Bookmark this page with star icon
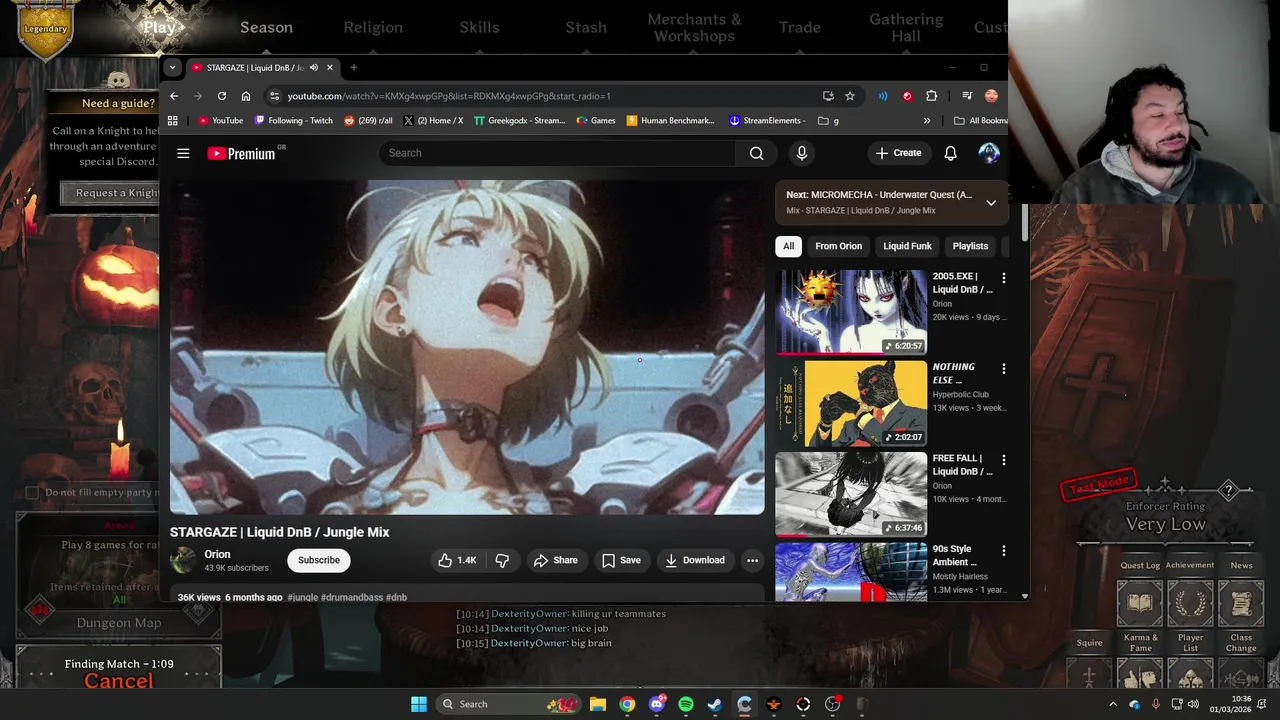Image resolution: width=1280 pixels, height=720 pixels. click(x=850, y=96)
